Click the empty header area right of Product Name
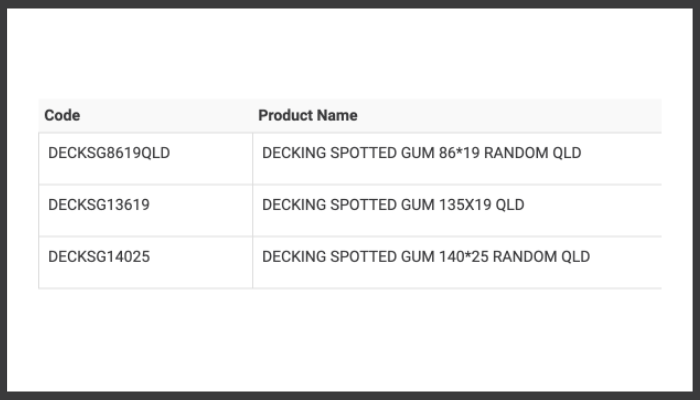The height and width of the screenshot is (400, 700). click(509, 115)
